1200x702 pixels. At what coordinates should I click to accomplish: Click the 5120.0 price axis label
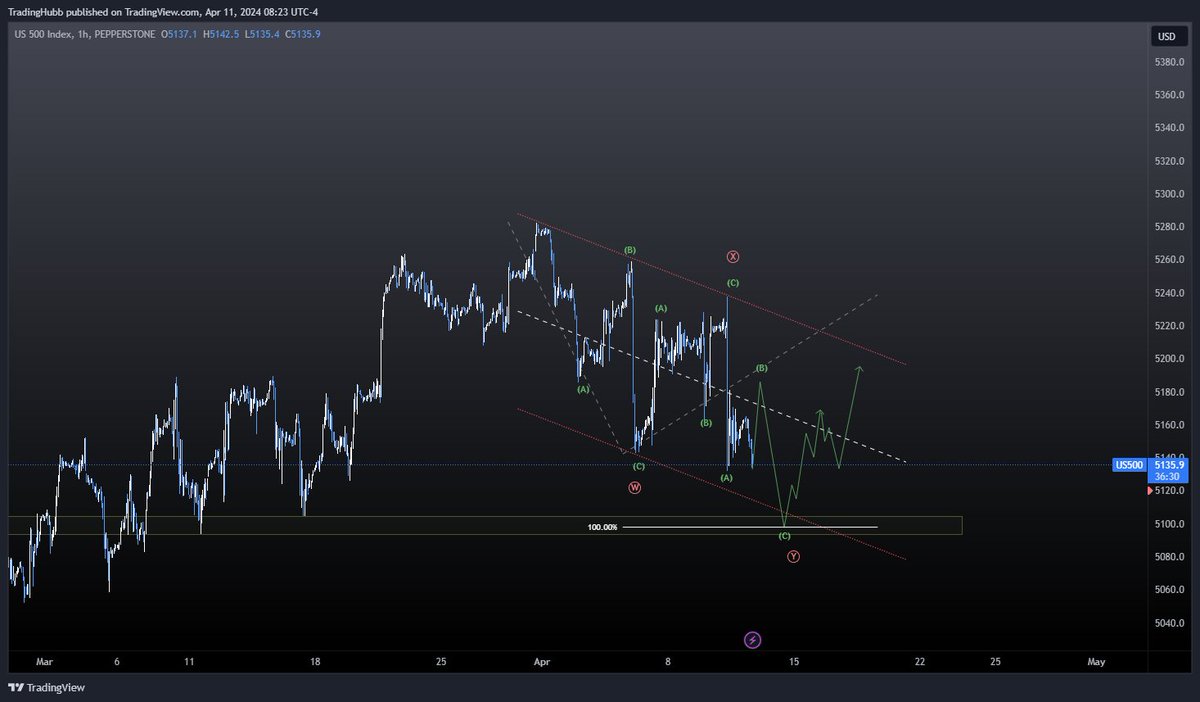click(x=1170, y=491)
